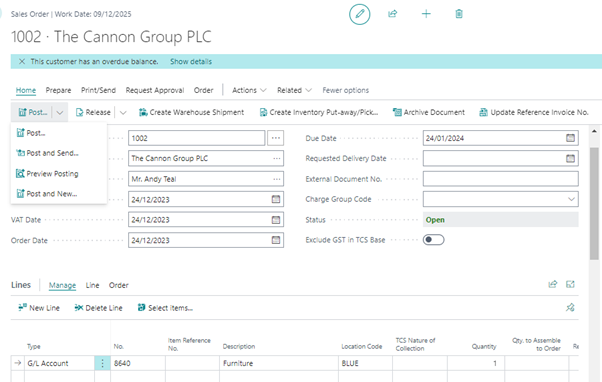Viewport: 602px width, 382px height.
Task: Click the plus icon to create new
Action: [x=426, y=14]
